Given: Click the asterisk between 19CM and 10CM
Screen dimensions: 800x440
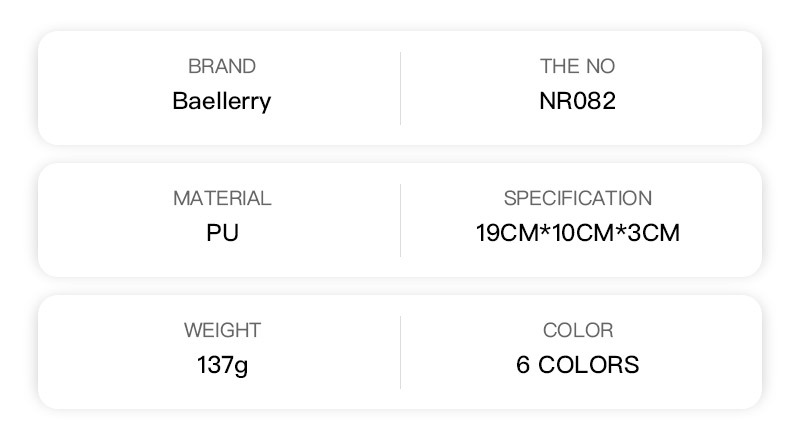Looking at the screenshot, I should pos(545,230).
